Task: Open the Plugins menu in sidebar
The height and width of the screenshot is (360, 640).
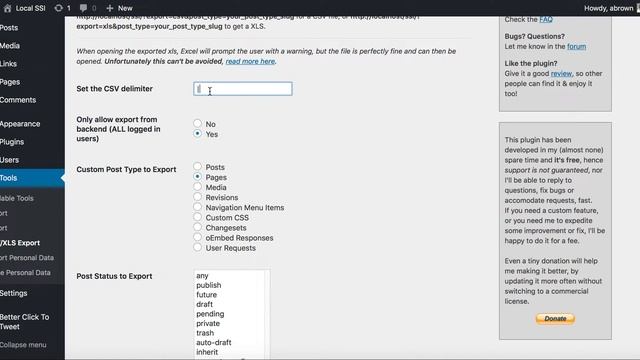Action: (x=12, y=142)
